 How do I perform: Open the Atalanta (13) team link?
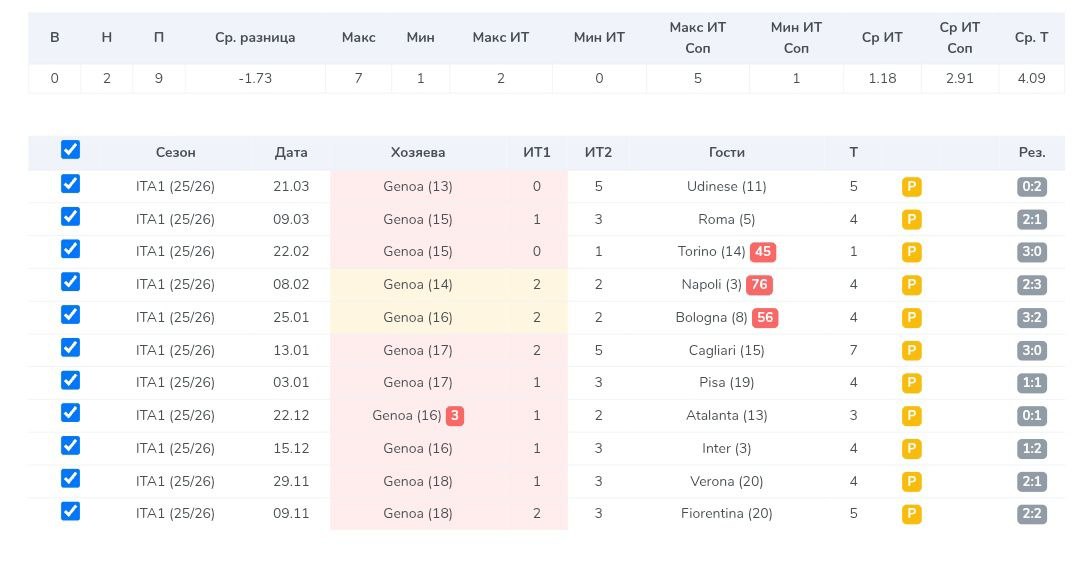(727, 416)
